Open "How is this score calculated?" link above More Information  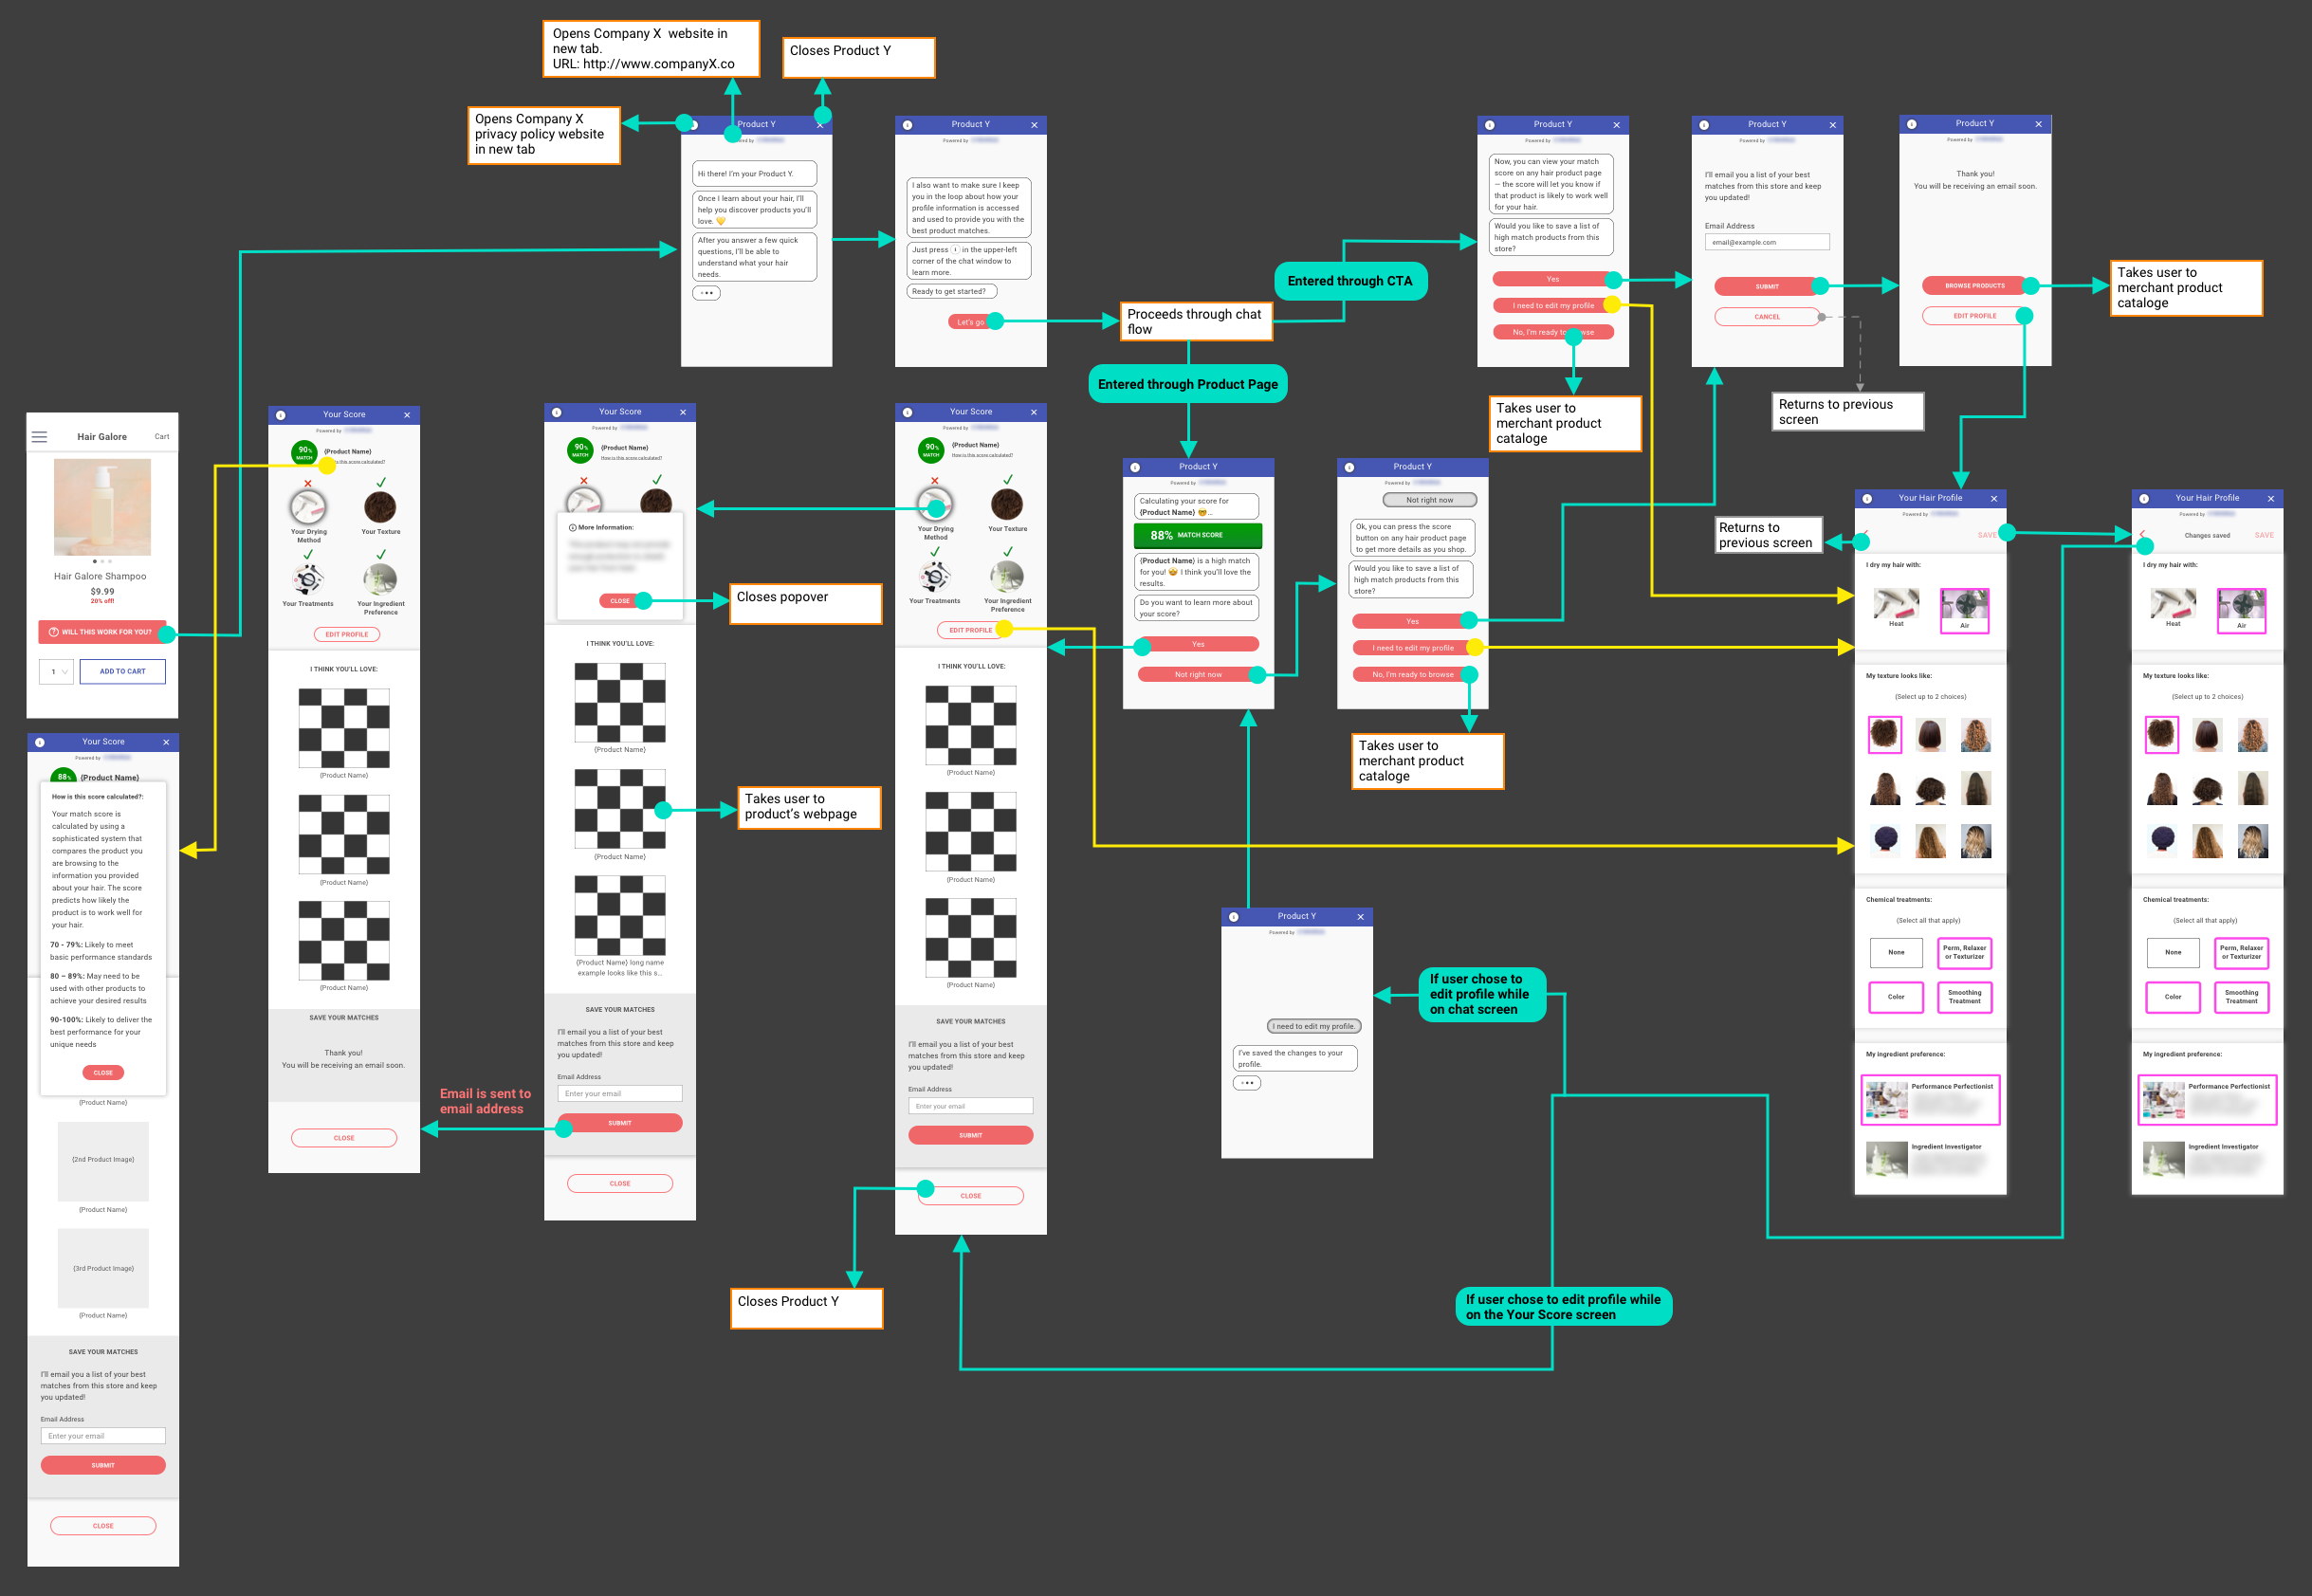(x=631, y=458)
